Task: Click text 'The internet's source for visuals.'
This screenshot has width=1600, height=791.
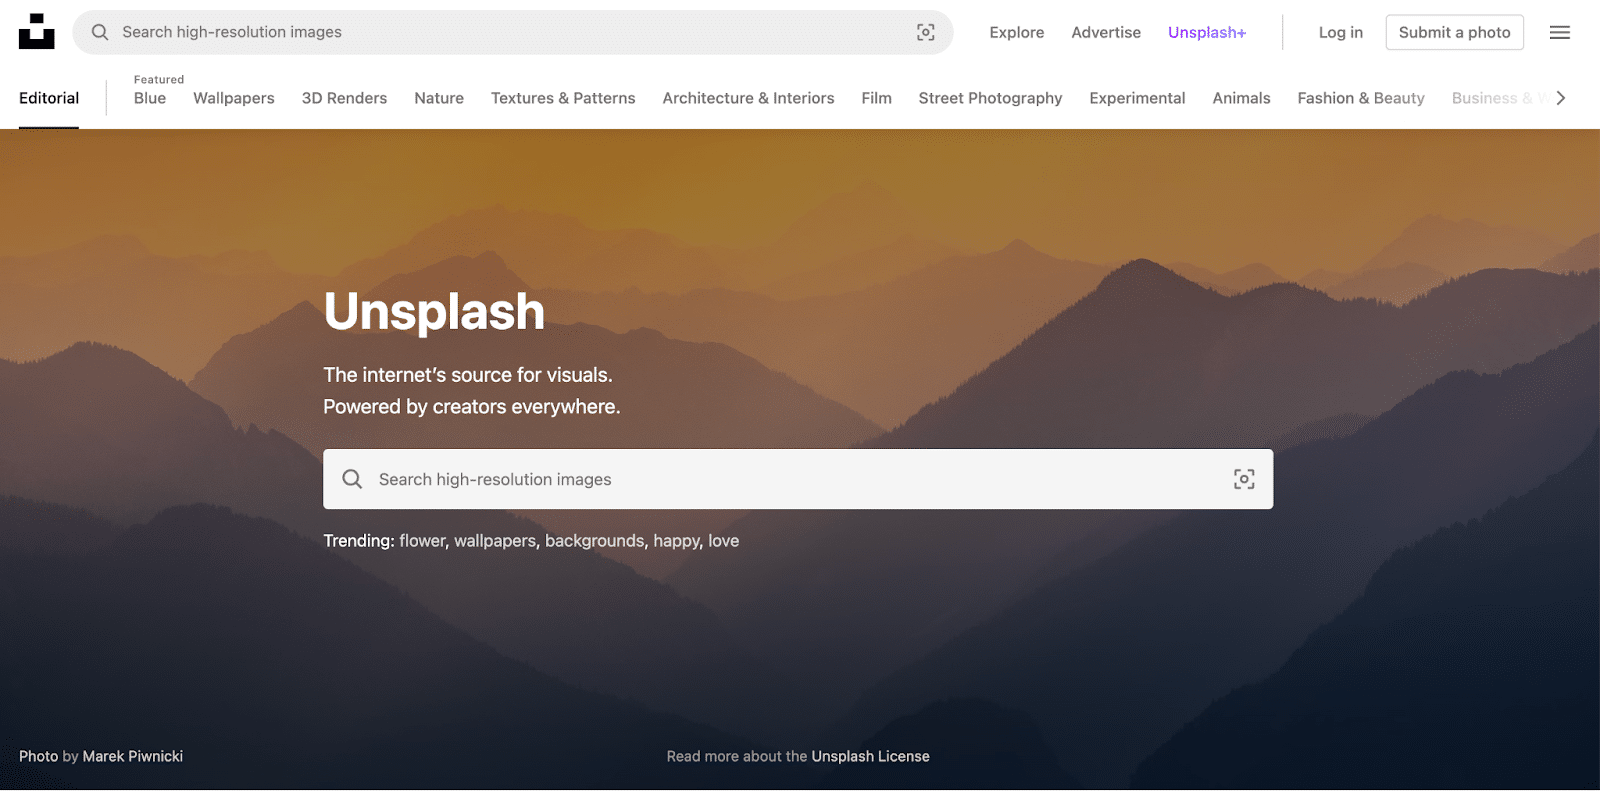Action: click(468, 375)
